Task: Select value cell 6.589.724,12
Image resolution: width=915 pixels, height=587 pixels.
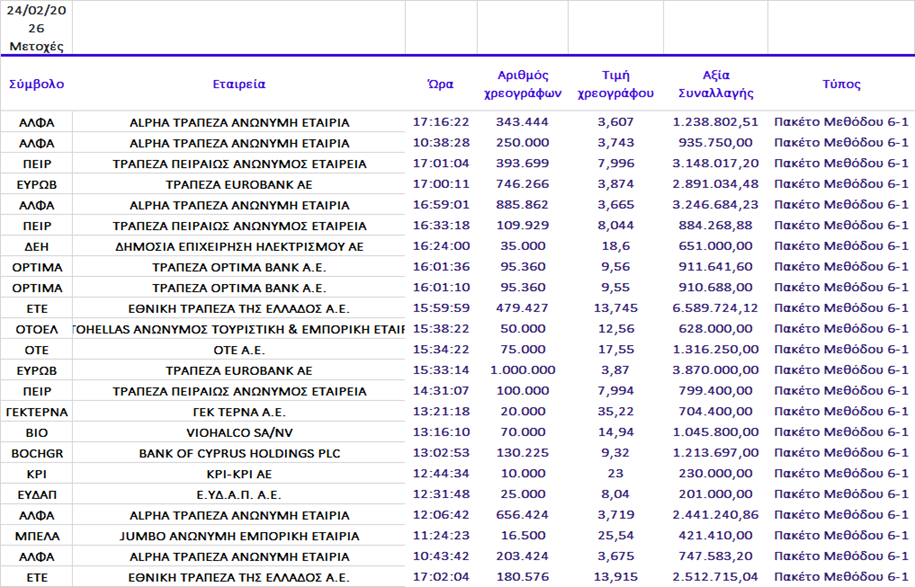Action: click(x=715, y=308)
